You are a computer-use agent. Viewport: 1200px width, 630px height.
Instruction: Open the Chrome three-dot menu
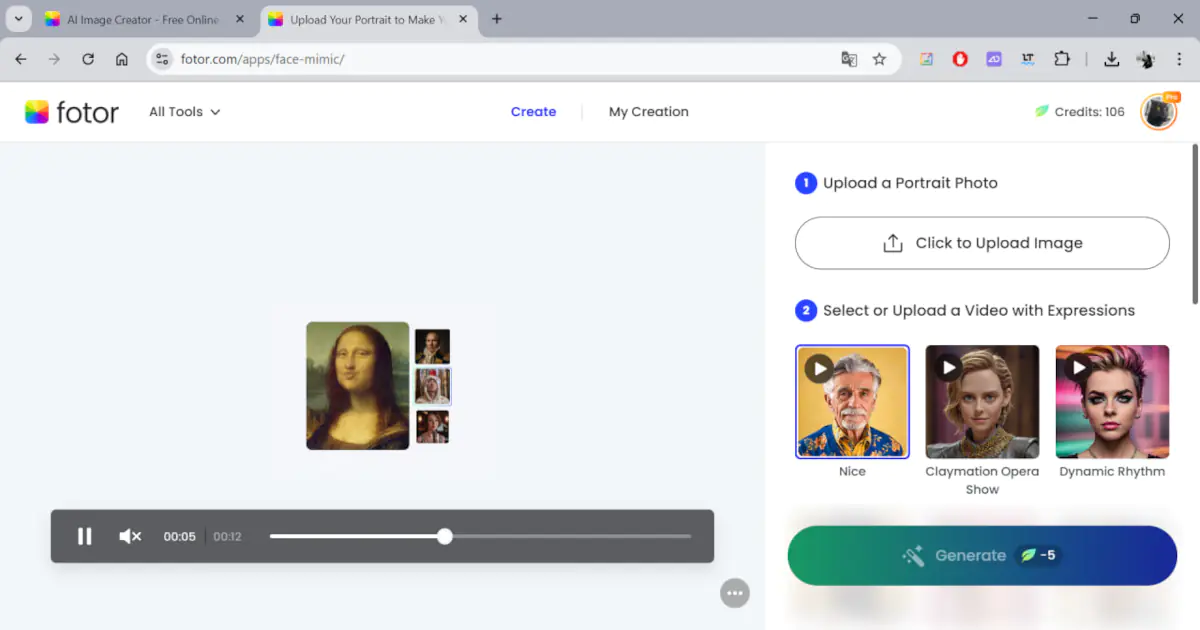click(x=1180, y=59)
